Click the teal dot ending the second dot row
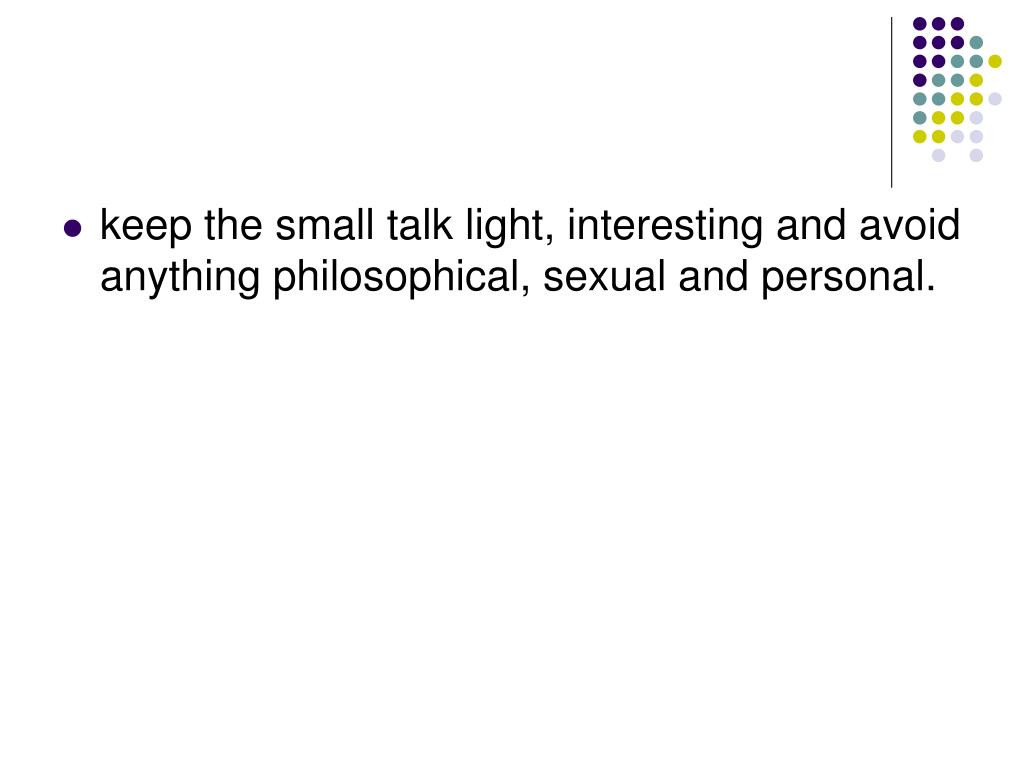This screenshot has height=768, width=1024. coord(976,43)
